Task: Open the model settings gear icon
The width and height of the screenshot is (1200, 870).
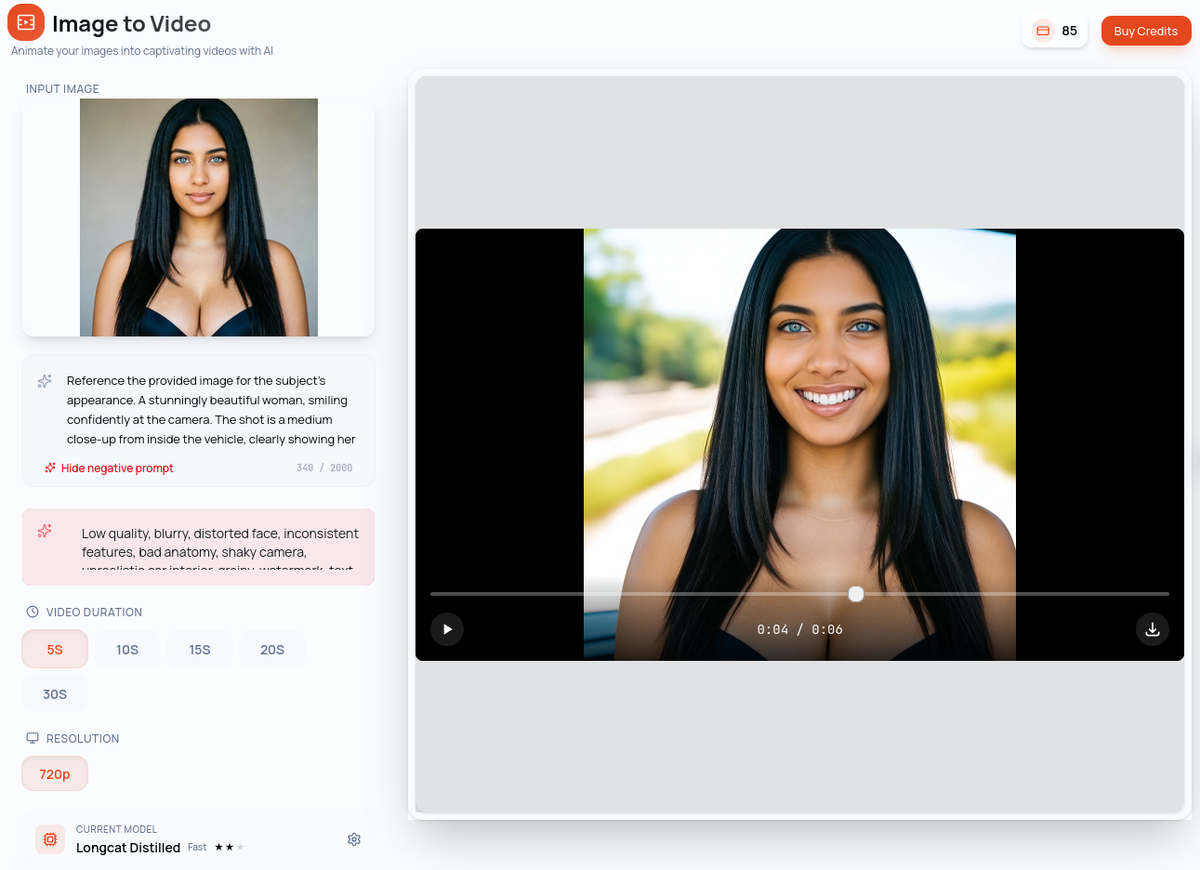Action: point(354,839)
